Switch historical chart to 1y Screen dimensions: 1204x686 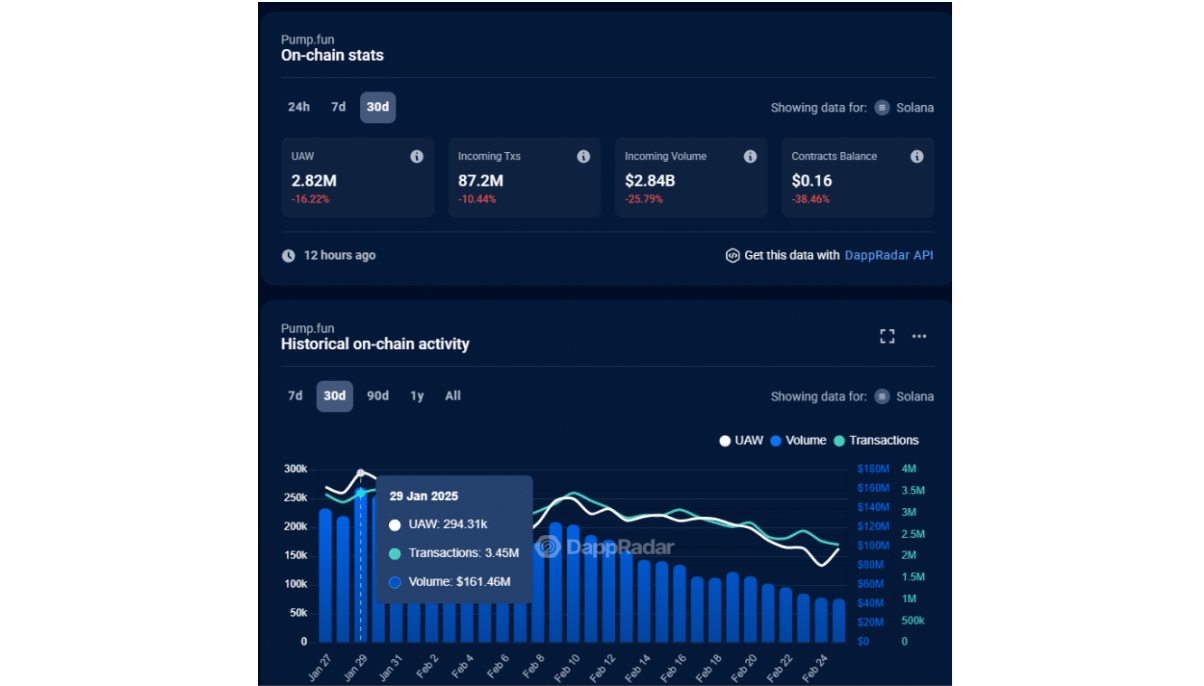417,396
